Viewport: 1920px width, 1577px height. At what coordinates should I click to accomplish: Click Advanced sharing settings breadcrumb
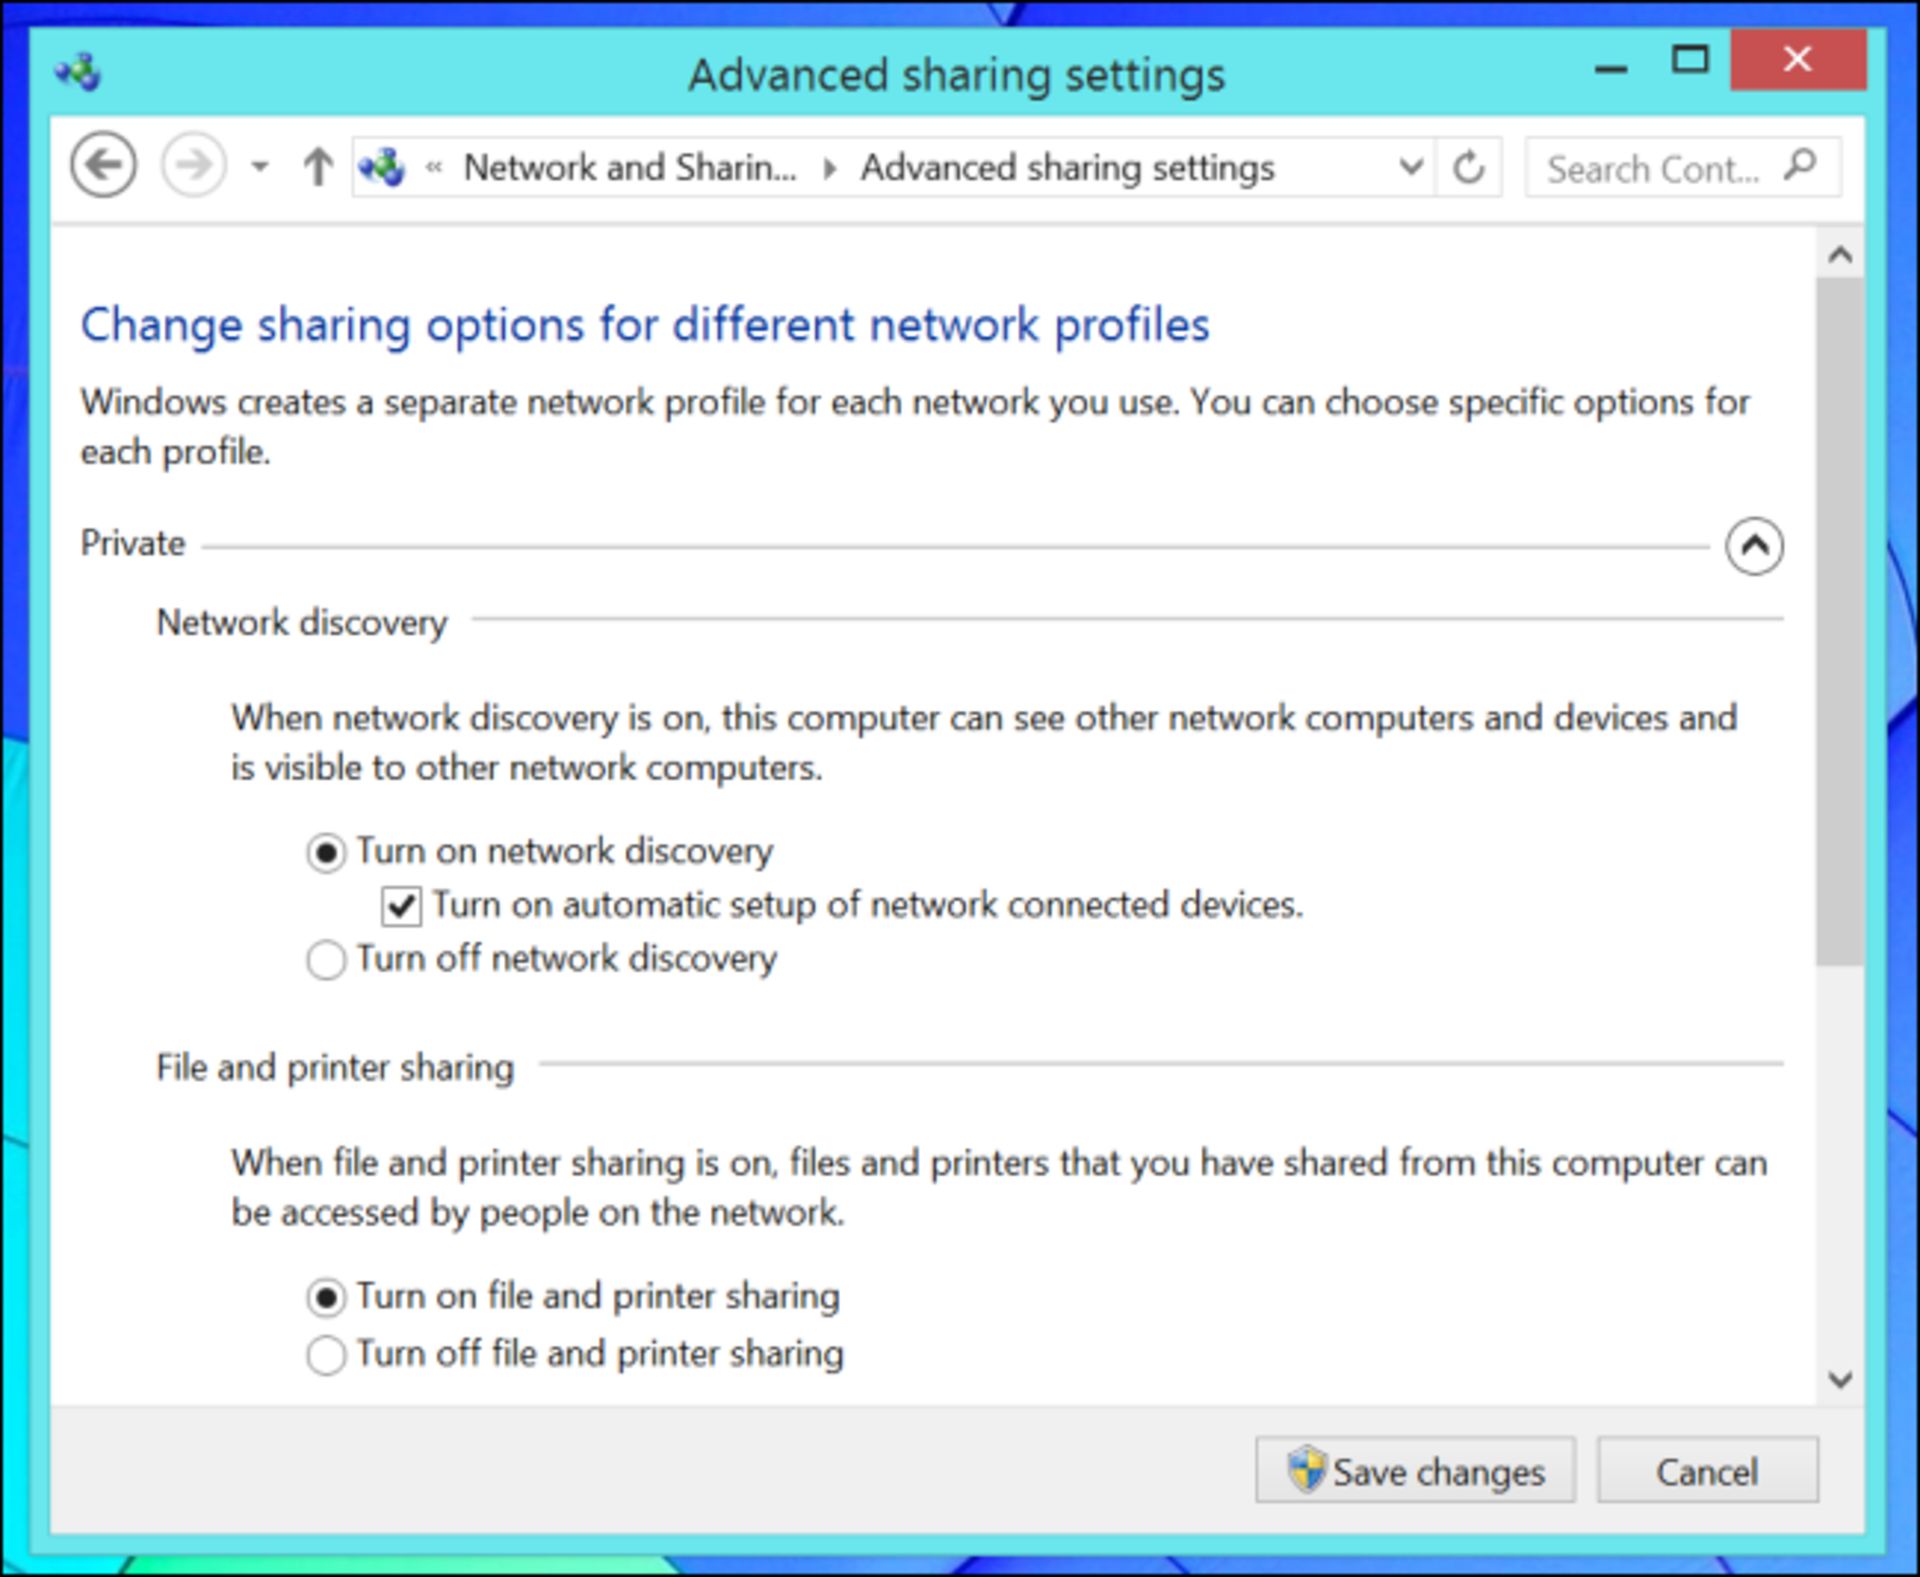(x=1067, y=167)
